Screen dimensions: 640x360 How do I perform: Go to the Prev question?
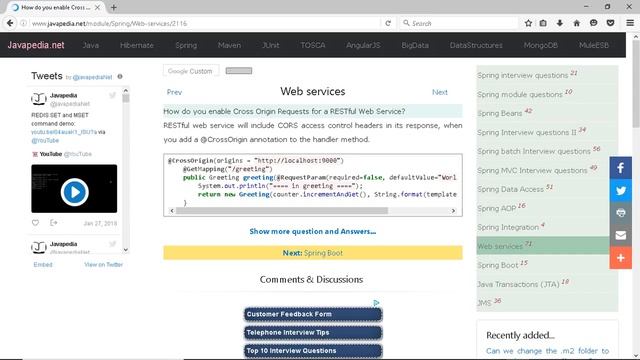[x=174, y=92]
